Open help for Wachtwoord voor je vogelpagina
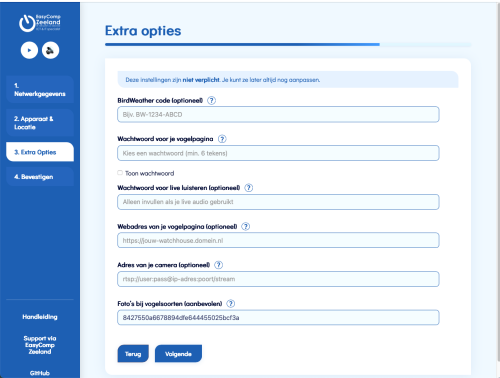Screen dimensions: 500x378 (222, 139)
